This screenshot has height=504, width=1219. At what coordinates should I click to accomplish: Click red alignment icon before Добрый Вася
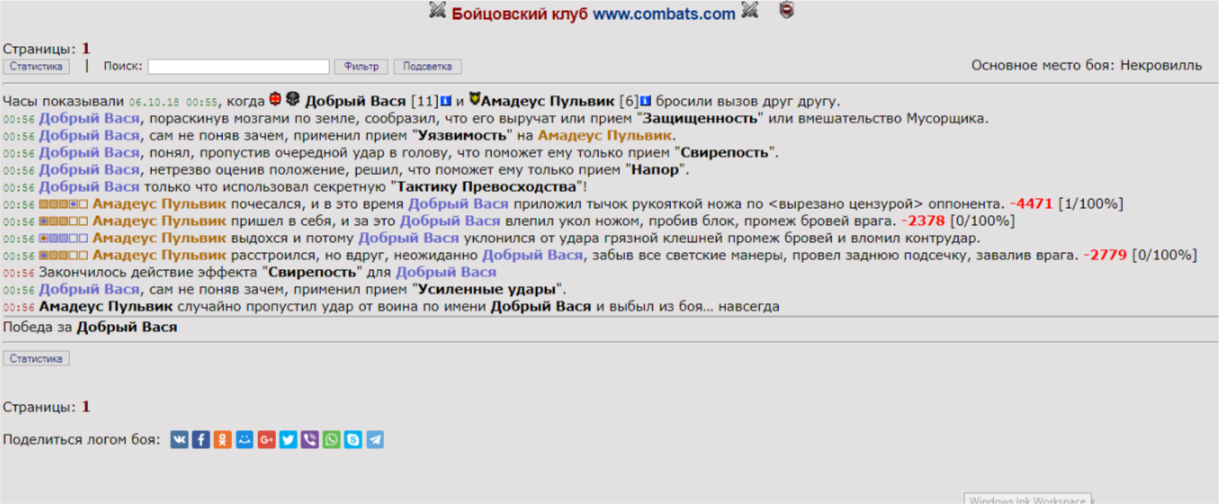tap(276, 100)
